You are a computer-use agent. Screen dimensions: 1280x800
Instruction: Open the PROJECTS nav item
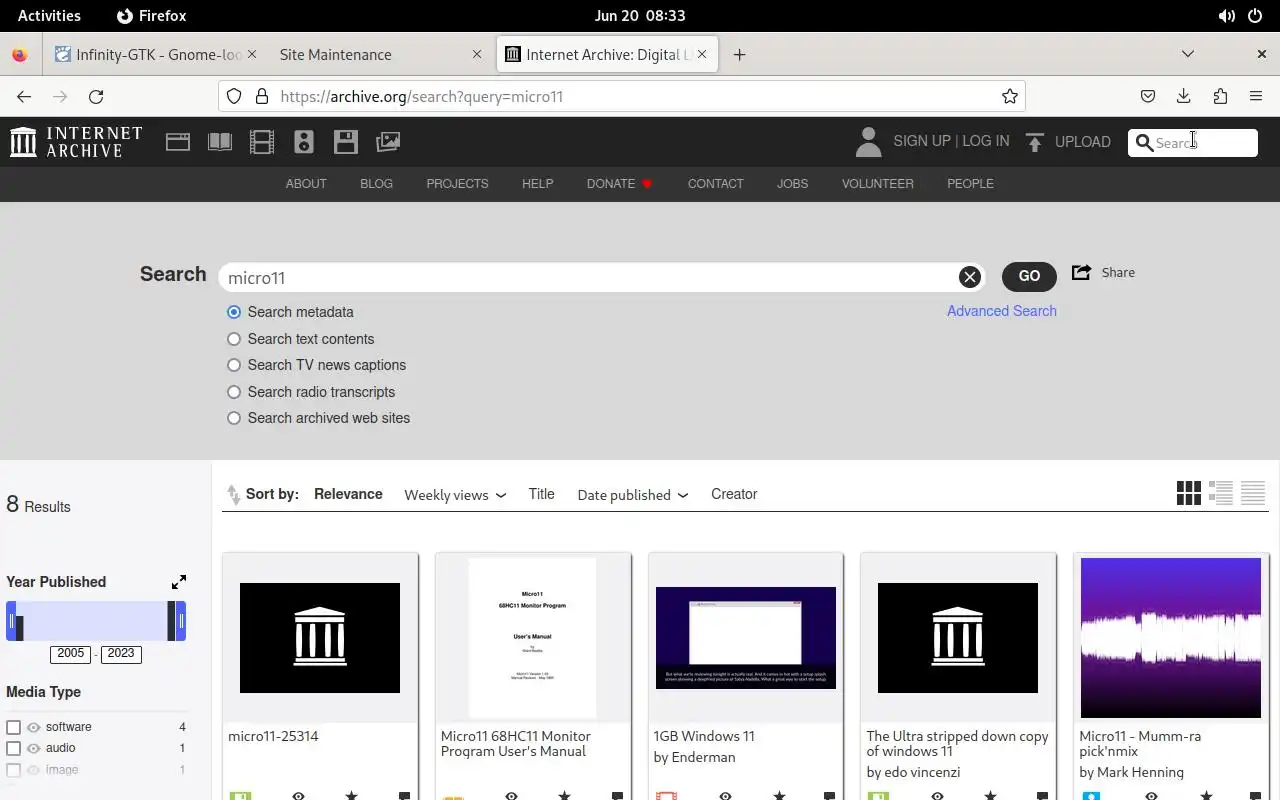point(457,184)
